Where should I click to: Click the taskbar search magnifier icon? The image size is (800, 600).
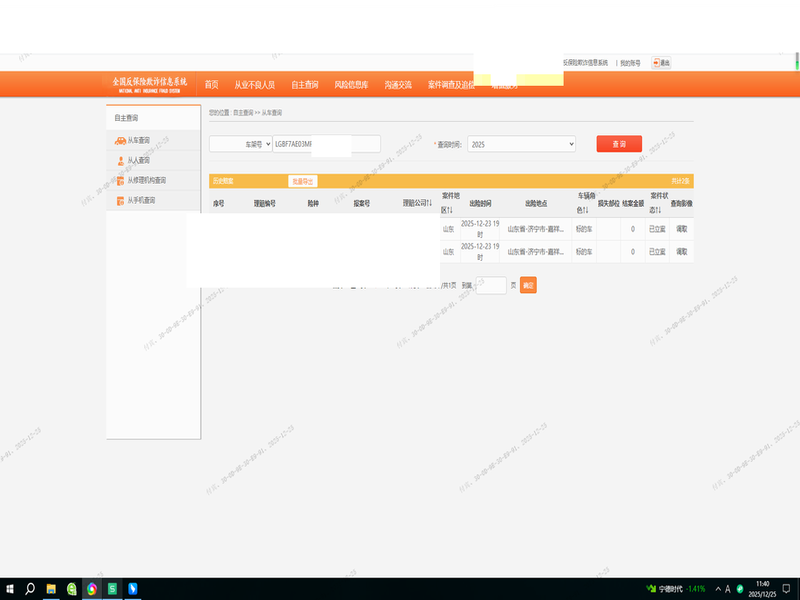31,588
